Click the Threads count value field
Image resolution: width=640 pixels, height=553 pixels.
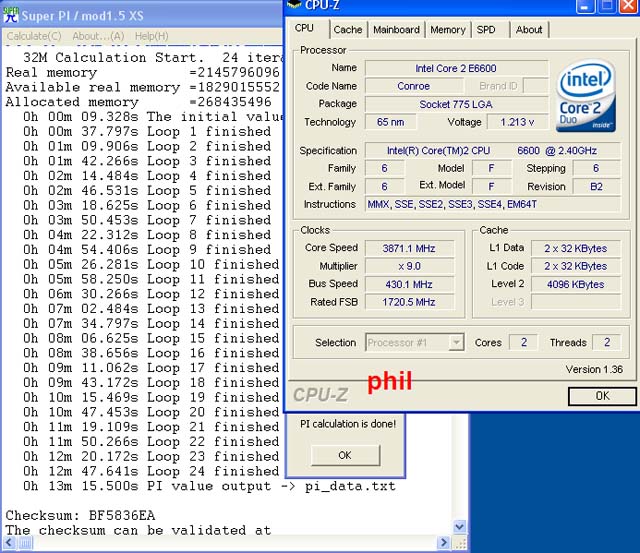pyautogui.click(x=607, y=342)
